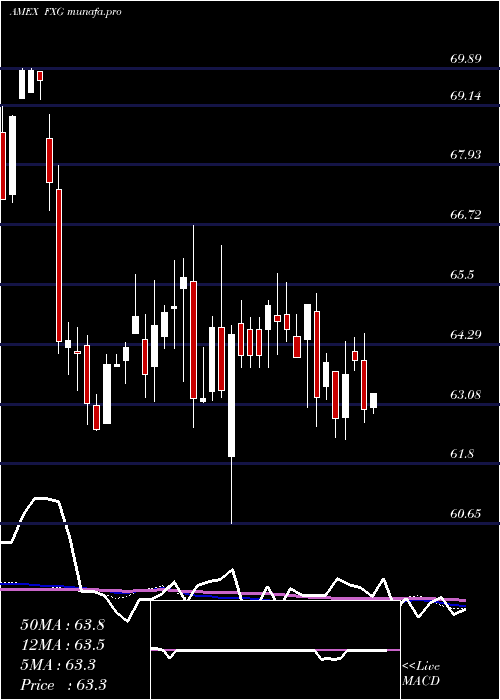Click the 61.8 price level label
The width and height of the screenshot is (500, 700).
(462, 454)
